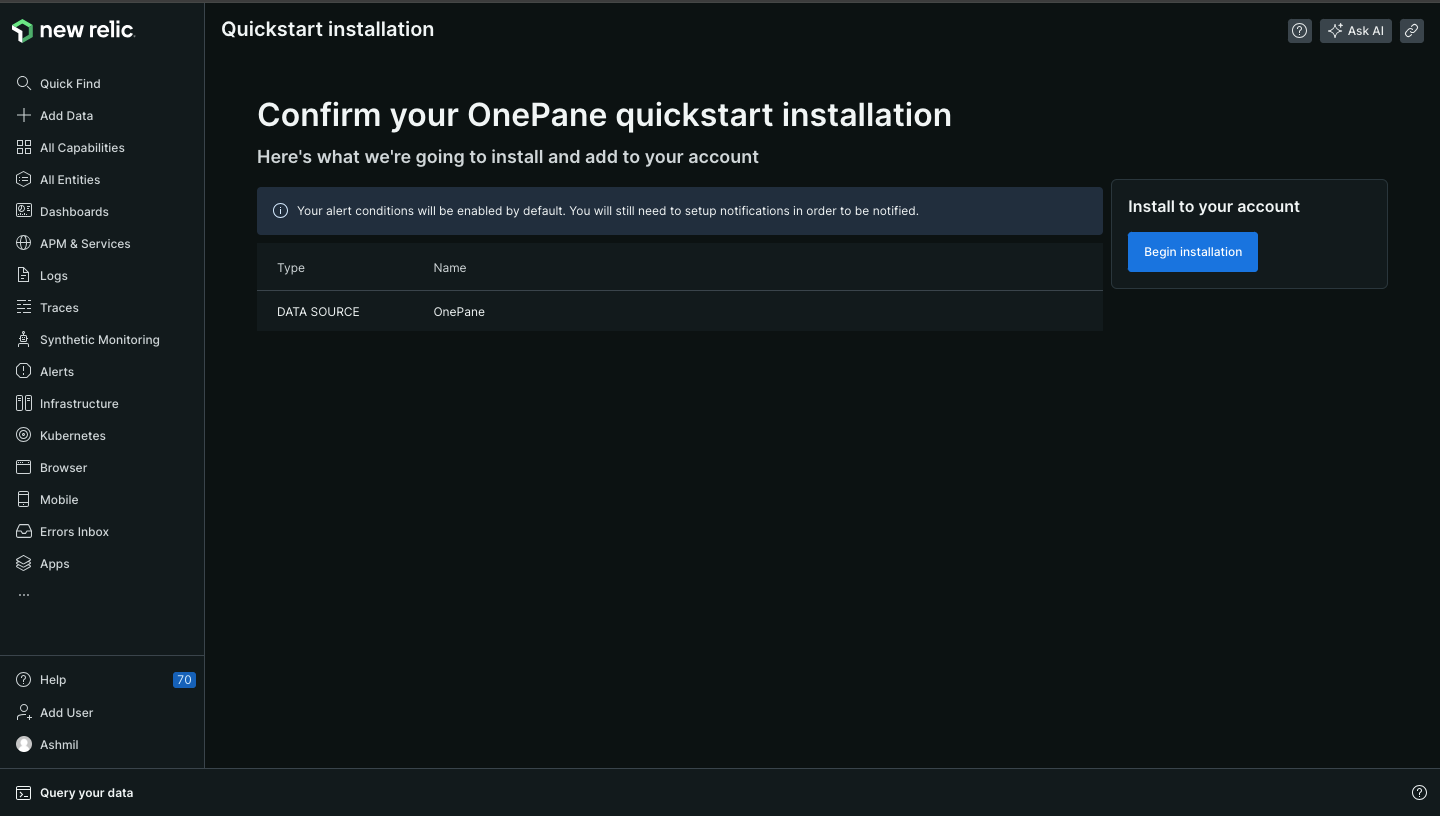The width and height of the screenshot is (1440, 816).
Task: Click the Begin installation button
Action: pos(1193,252)
